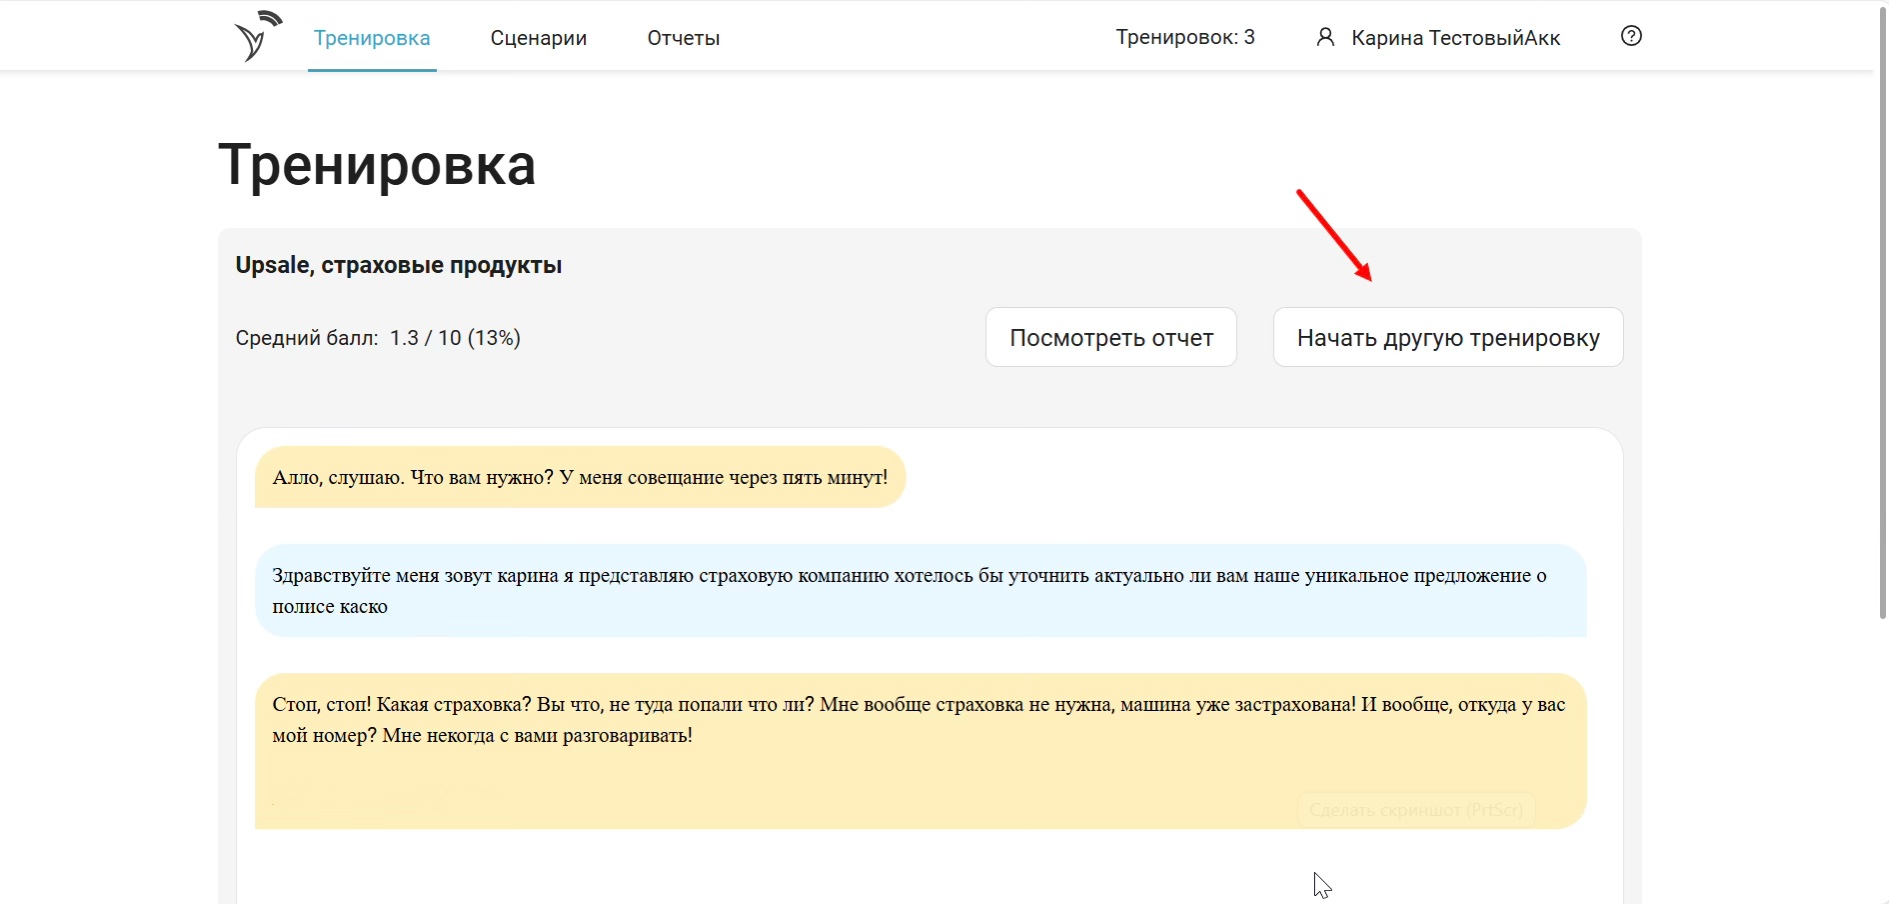Click the bird logo in the header
This screenshot has height=904, width=1889.
pyautogui.click(x=257, y=37)
